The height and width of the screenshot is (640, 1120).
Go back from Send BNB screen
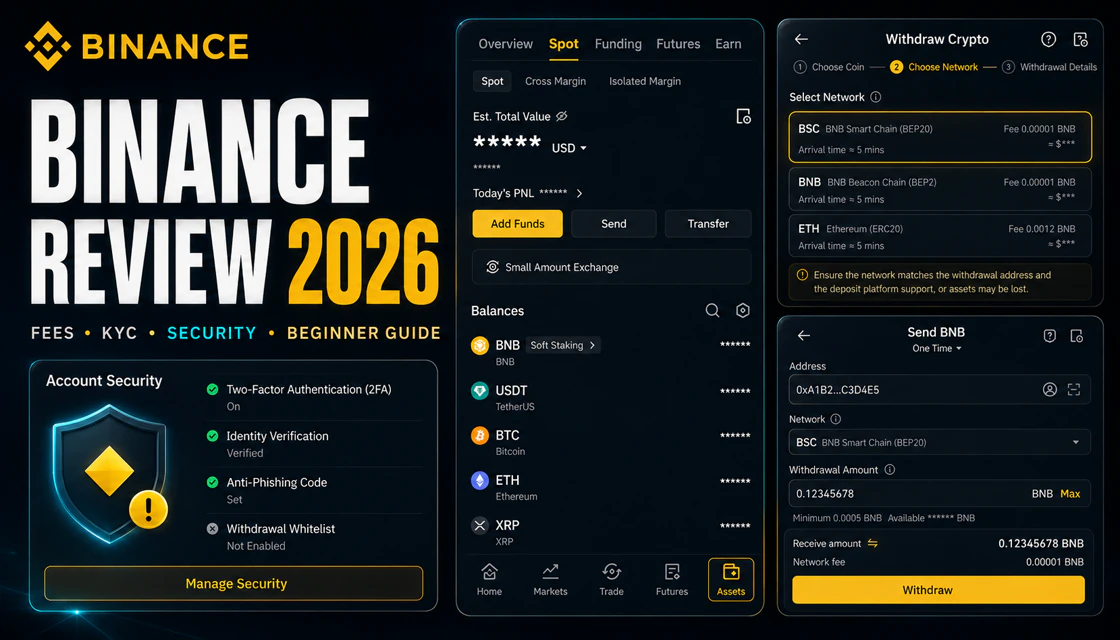804,335
